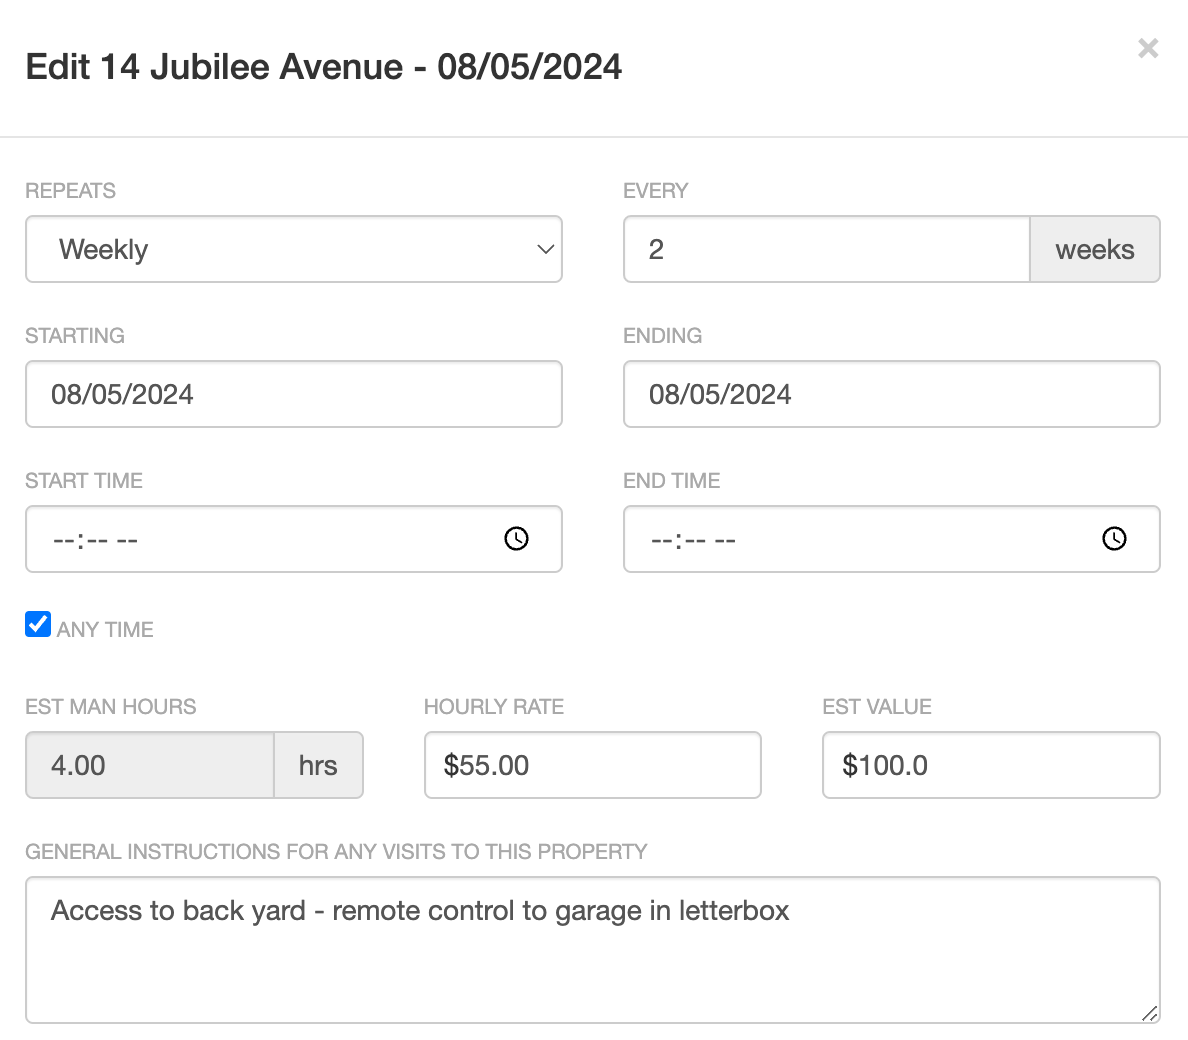Grab the textarea resize handle corner
The height and width of the screenshot is (1040, 1188).
click(1149, 1013)
